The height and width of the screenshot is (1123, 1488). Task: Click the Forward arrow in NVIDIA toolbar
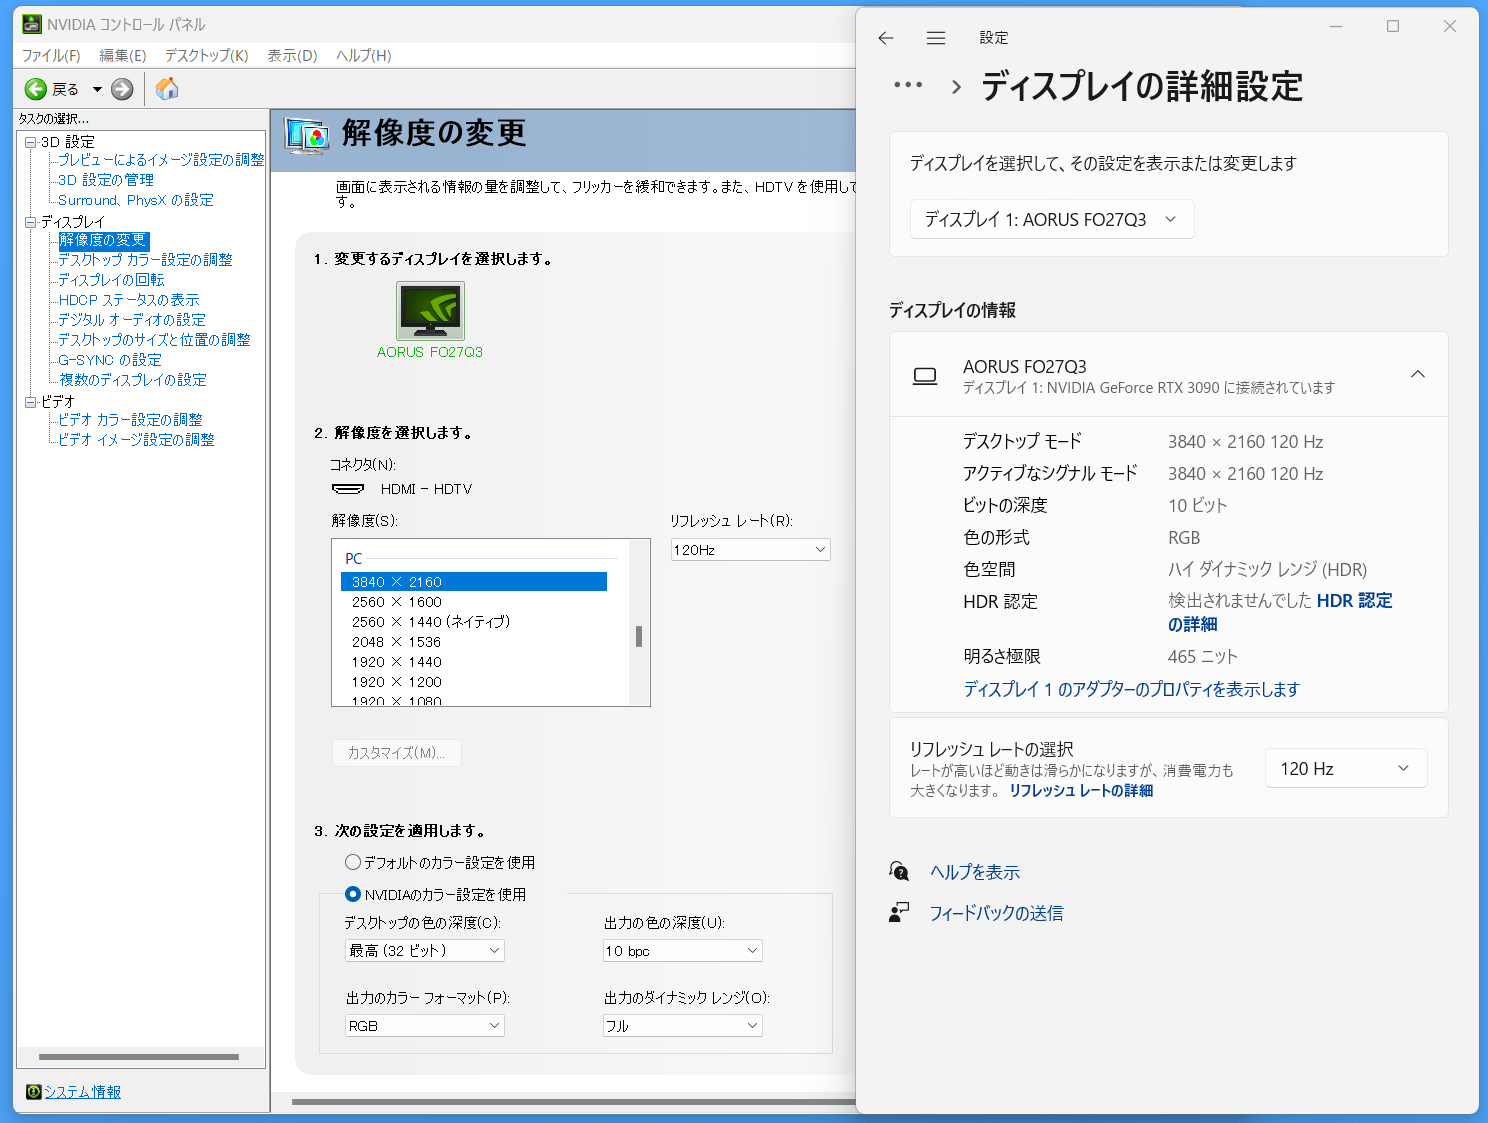tap(122, 89)
